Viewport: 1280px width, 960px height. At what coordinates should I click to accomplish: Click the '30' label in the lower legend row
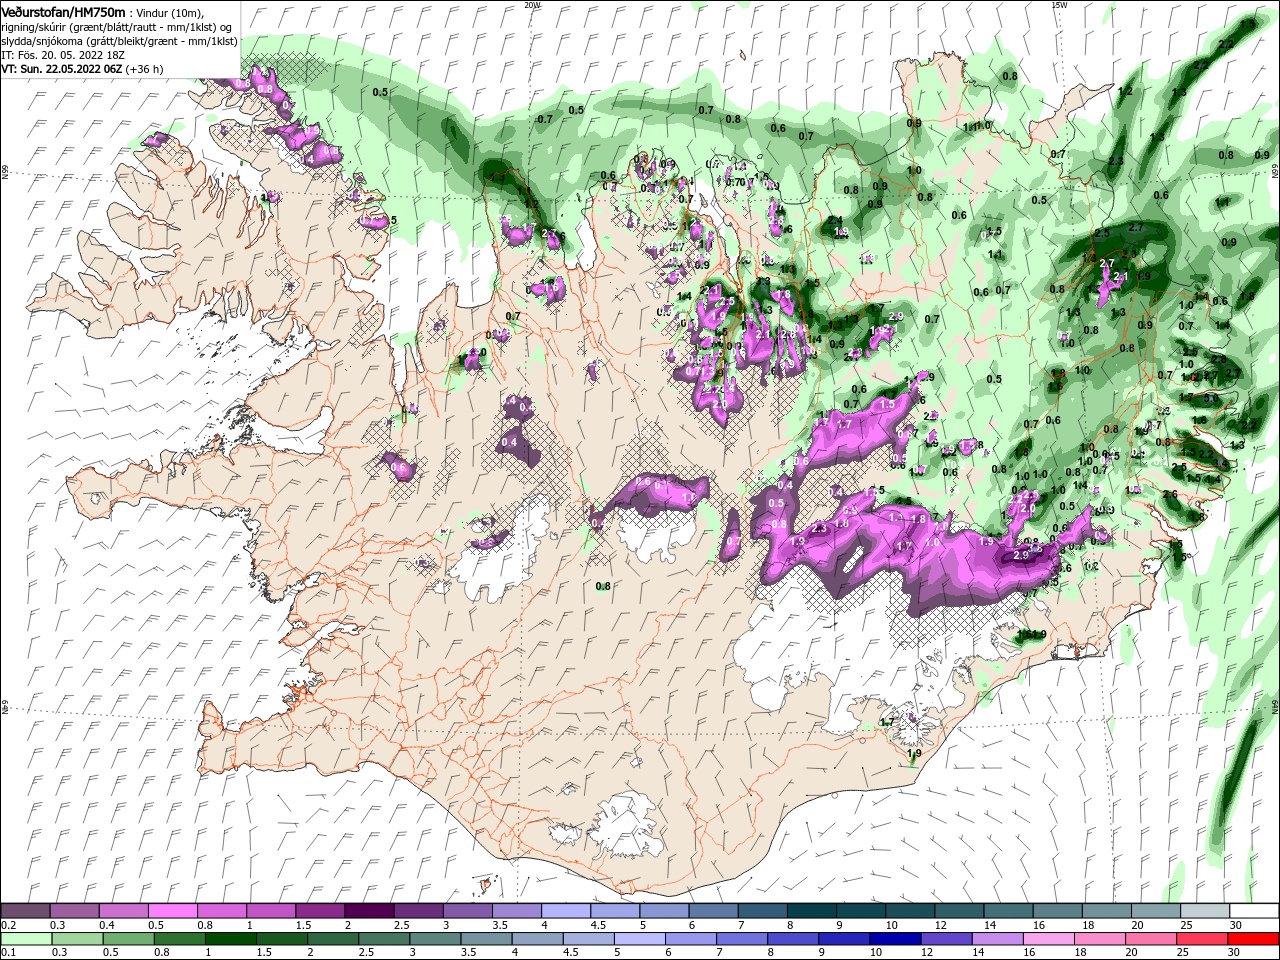click(x=1234, y=953)
